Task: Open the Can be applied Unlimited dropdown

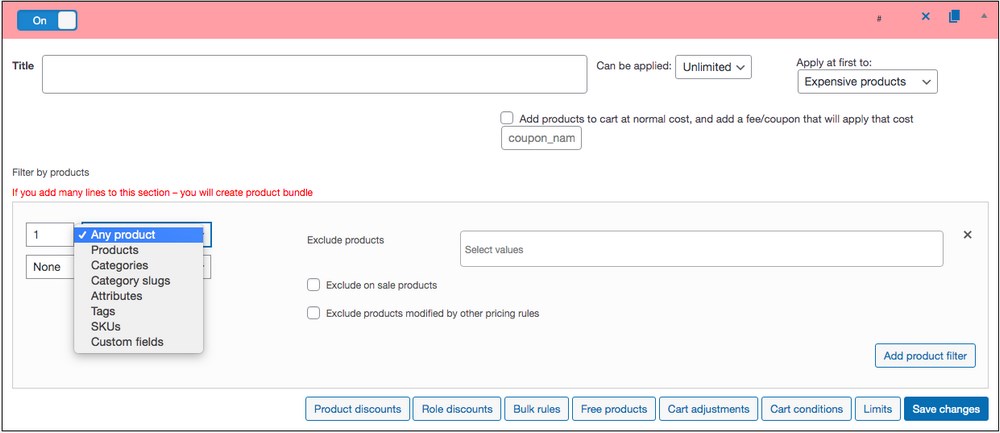Action: [x=713, y=67]
